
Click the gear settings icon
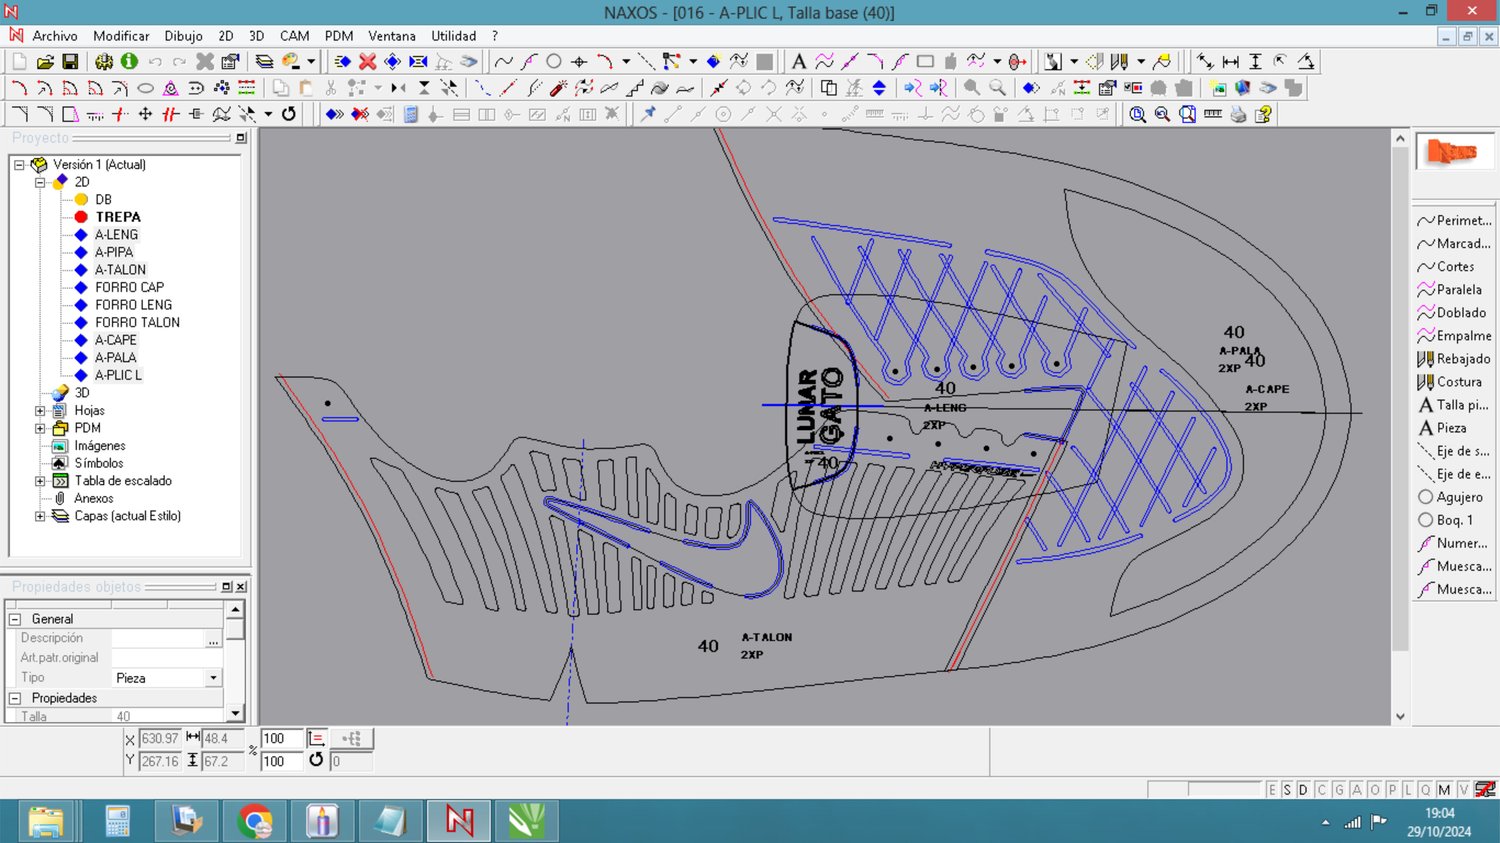[104, 62]
